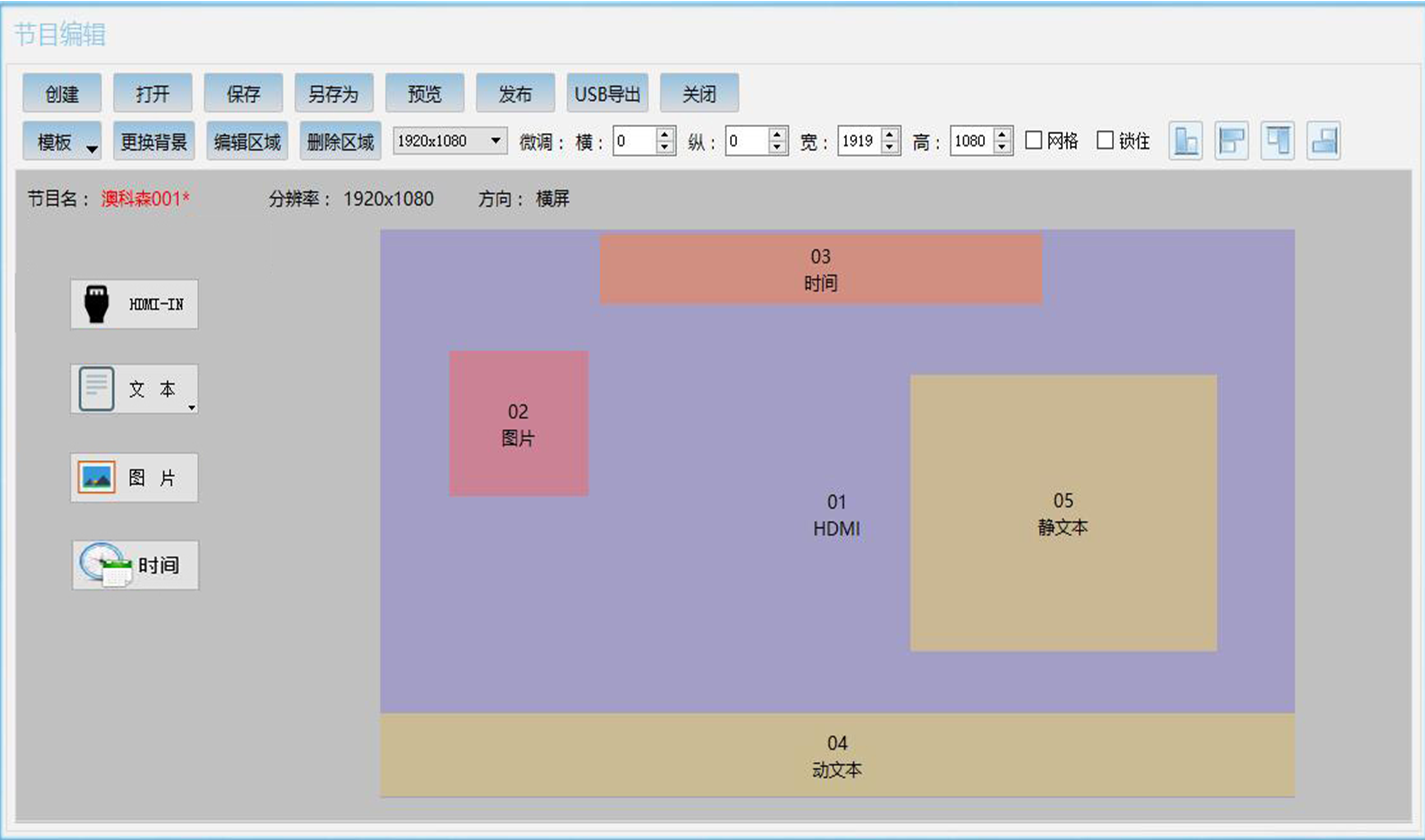
Task: Insert a 时间 (time) widget
Action: coord(135,565)
